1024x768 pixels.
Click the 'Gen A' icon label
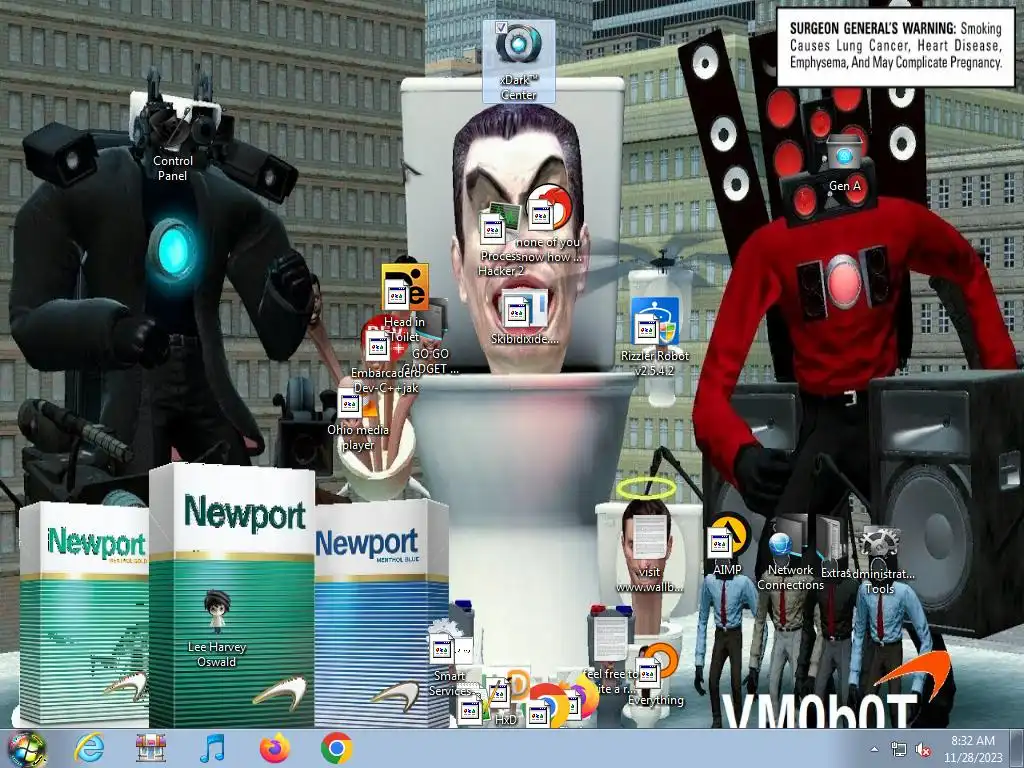[844, 185]
